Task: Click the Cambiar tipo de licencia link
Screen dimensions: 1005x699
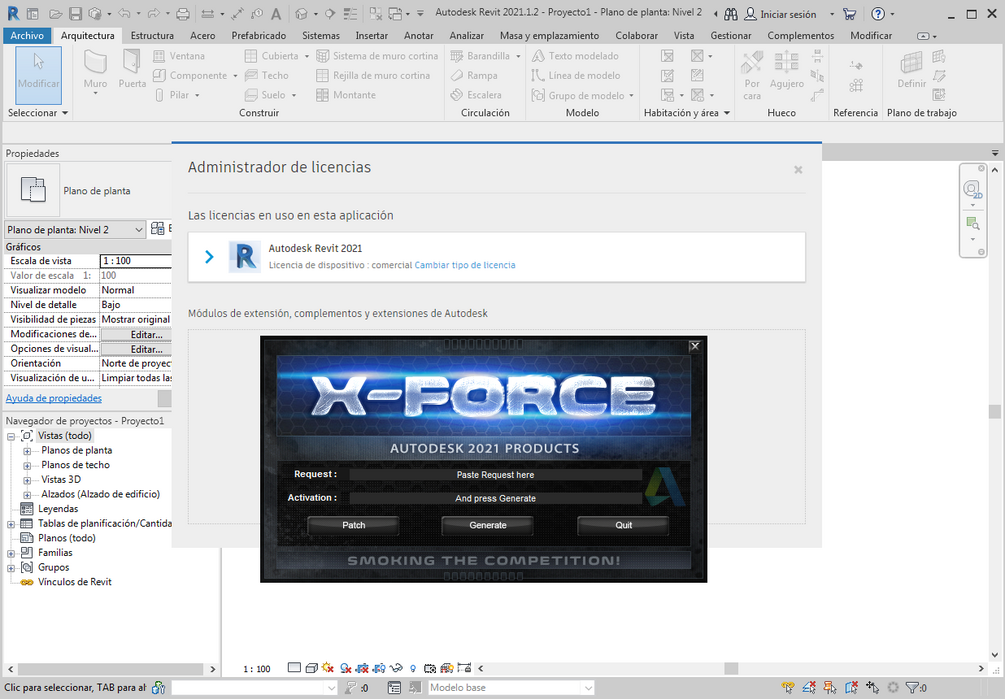Action: pyautogui.click(x=465, y=265)
